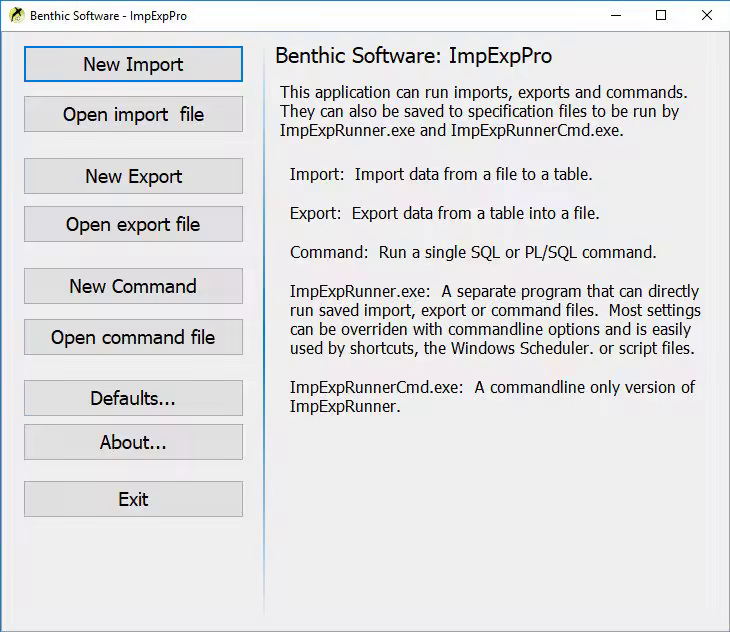Image resolution: width=730 pixels, height=632 pixels.
Task: Click the Export description line
Action: click(444, 213)
